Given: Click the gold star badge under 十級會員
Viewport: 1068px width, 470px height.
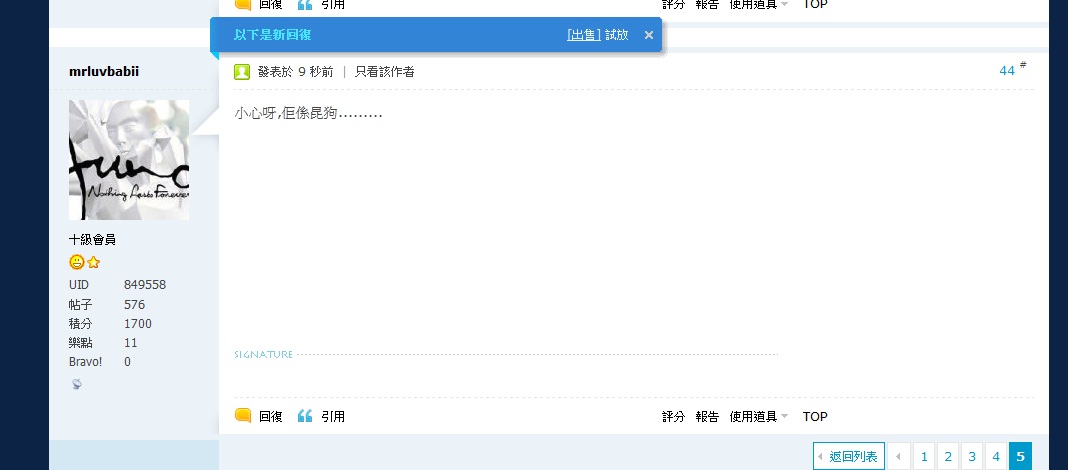Looking at the screenshot, I should click(x=94, y=262).
